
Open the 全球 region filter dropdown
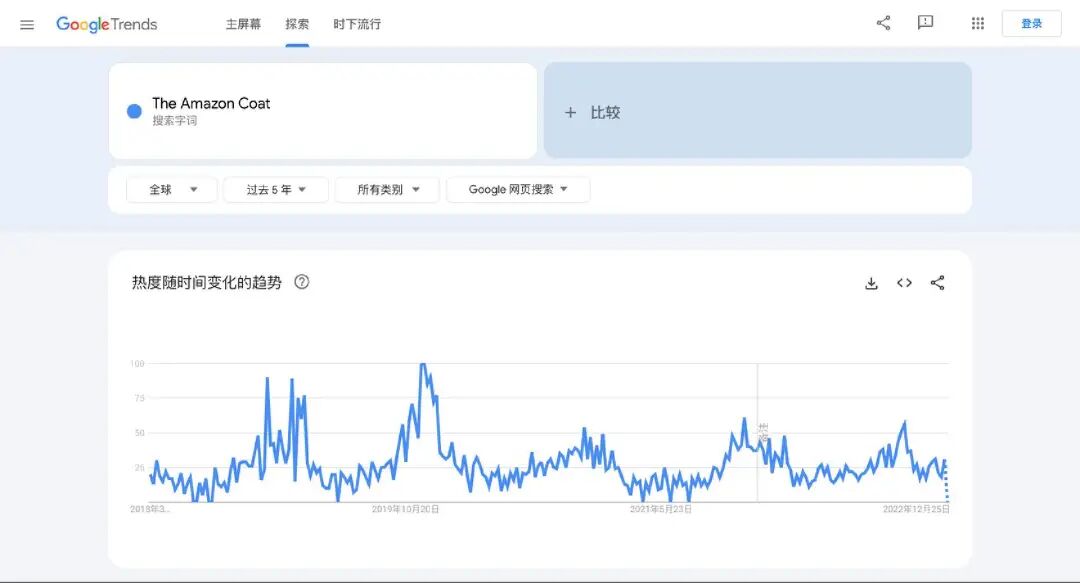(171, 189)
